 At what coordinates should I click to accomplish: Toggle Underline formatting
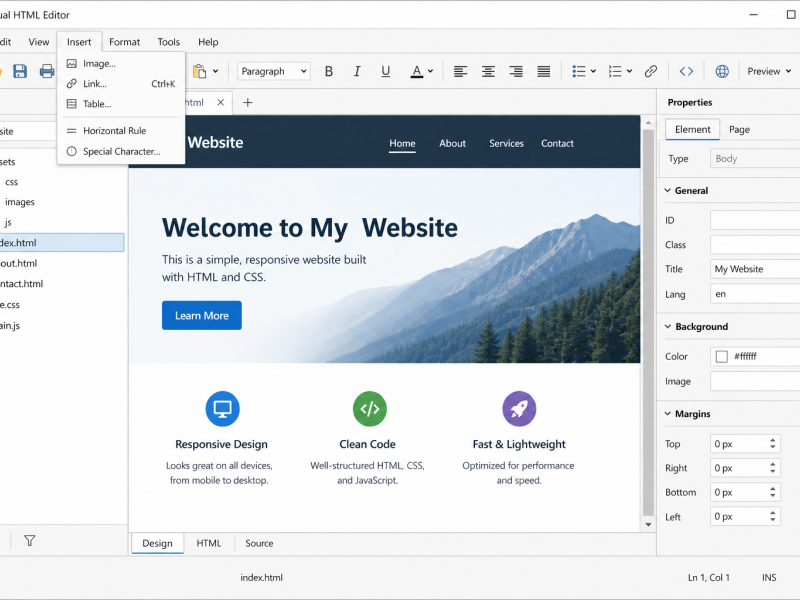click(x=386, y=71)
